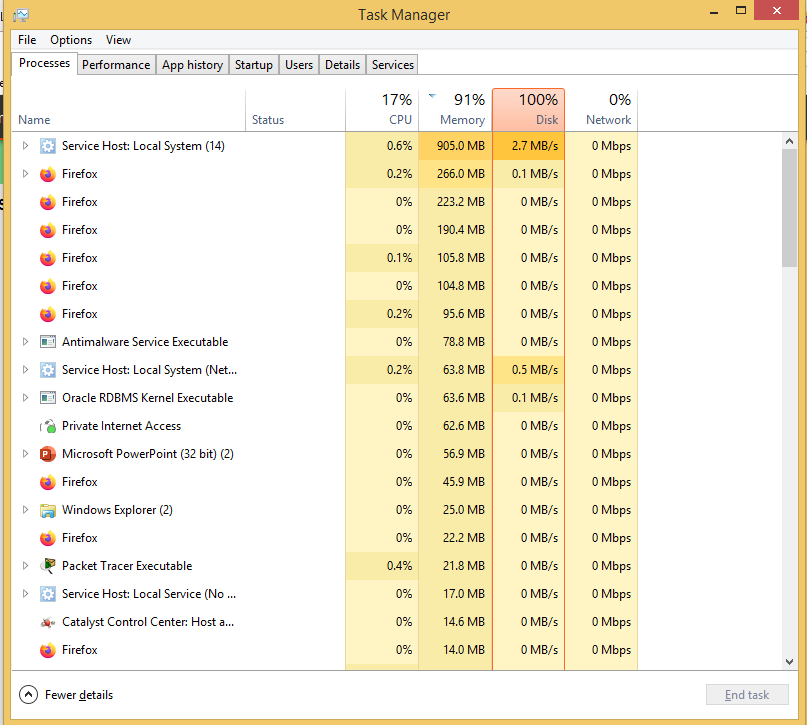Image resolution: width=807 pixels, height=725 pixels.
Task: Expand Microsoft PowerPoint (32 bit) (2)
Action: click(25, 454)
